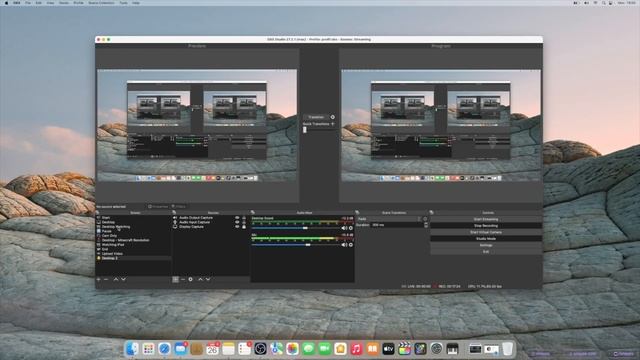
Task: Open the Fade transition dropdown
Action: point(389,219)
